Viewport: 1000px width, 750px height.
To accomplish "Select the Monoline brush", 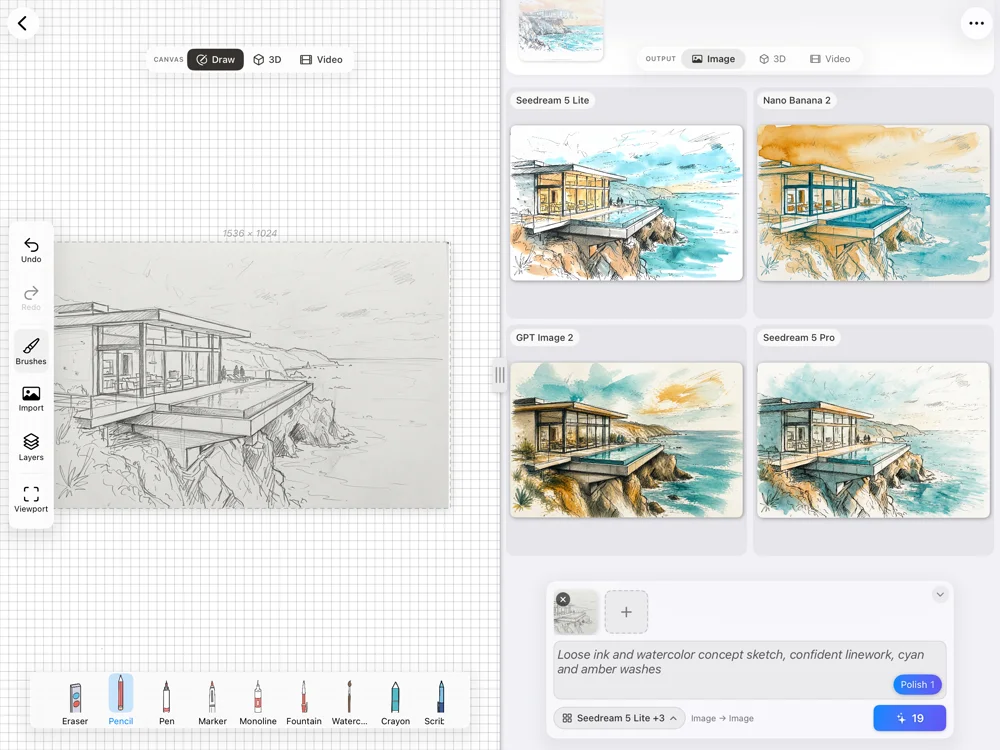I will (x=258, y=702).
